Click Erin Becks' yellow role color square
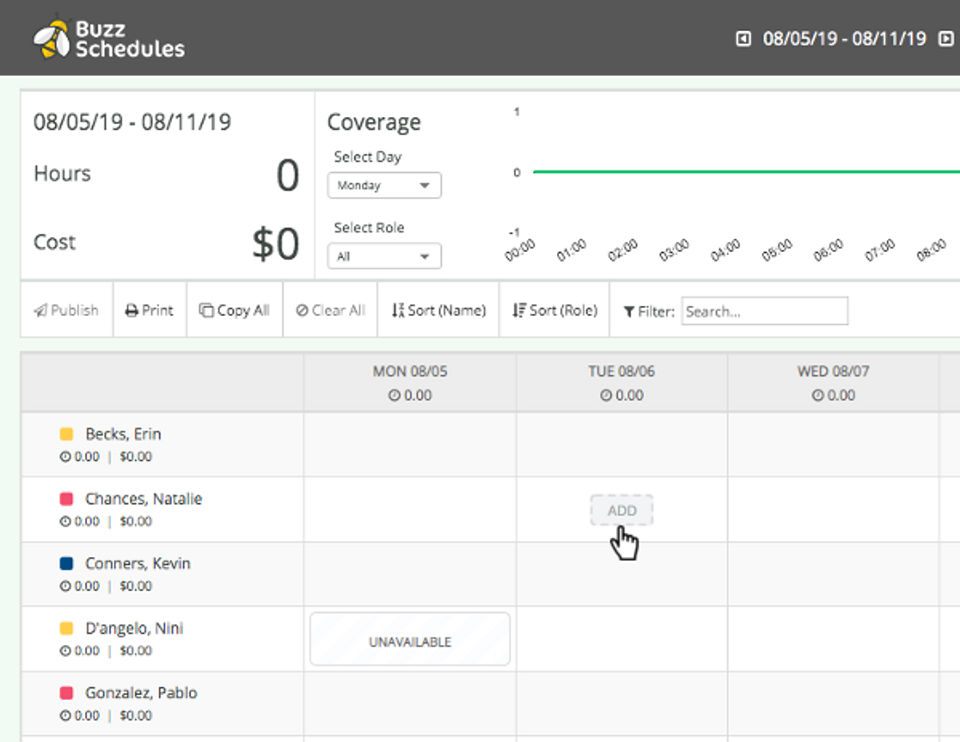Screen dimensions: 960x742 point(67,434)
